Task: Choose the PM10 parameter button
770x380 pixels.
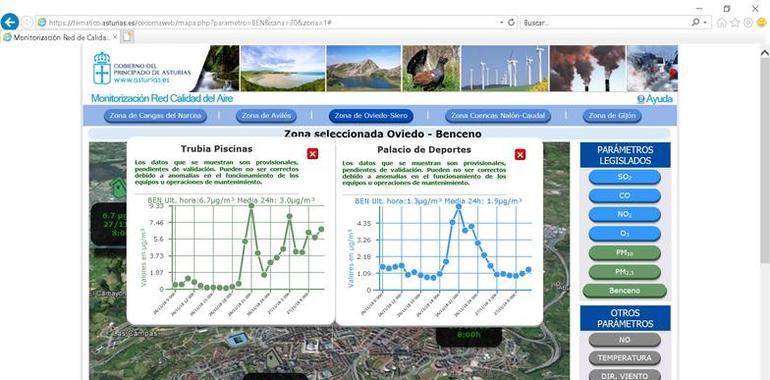Action: coord(624,253)
